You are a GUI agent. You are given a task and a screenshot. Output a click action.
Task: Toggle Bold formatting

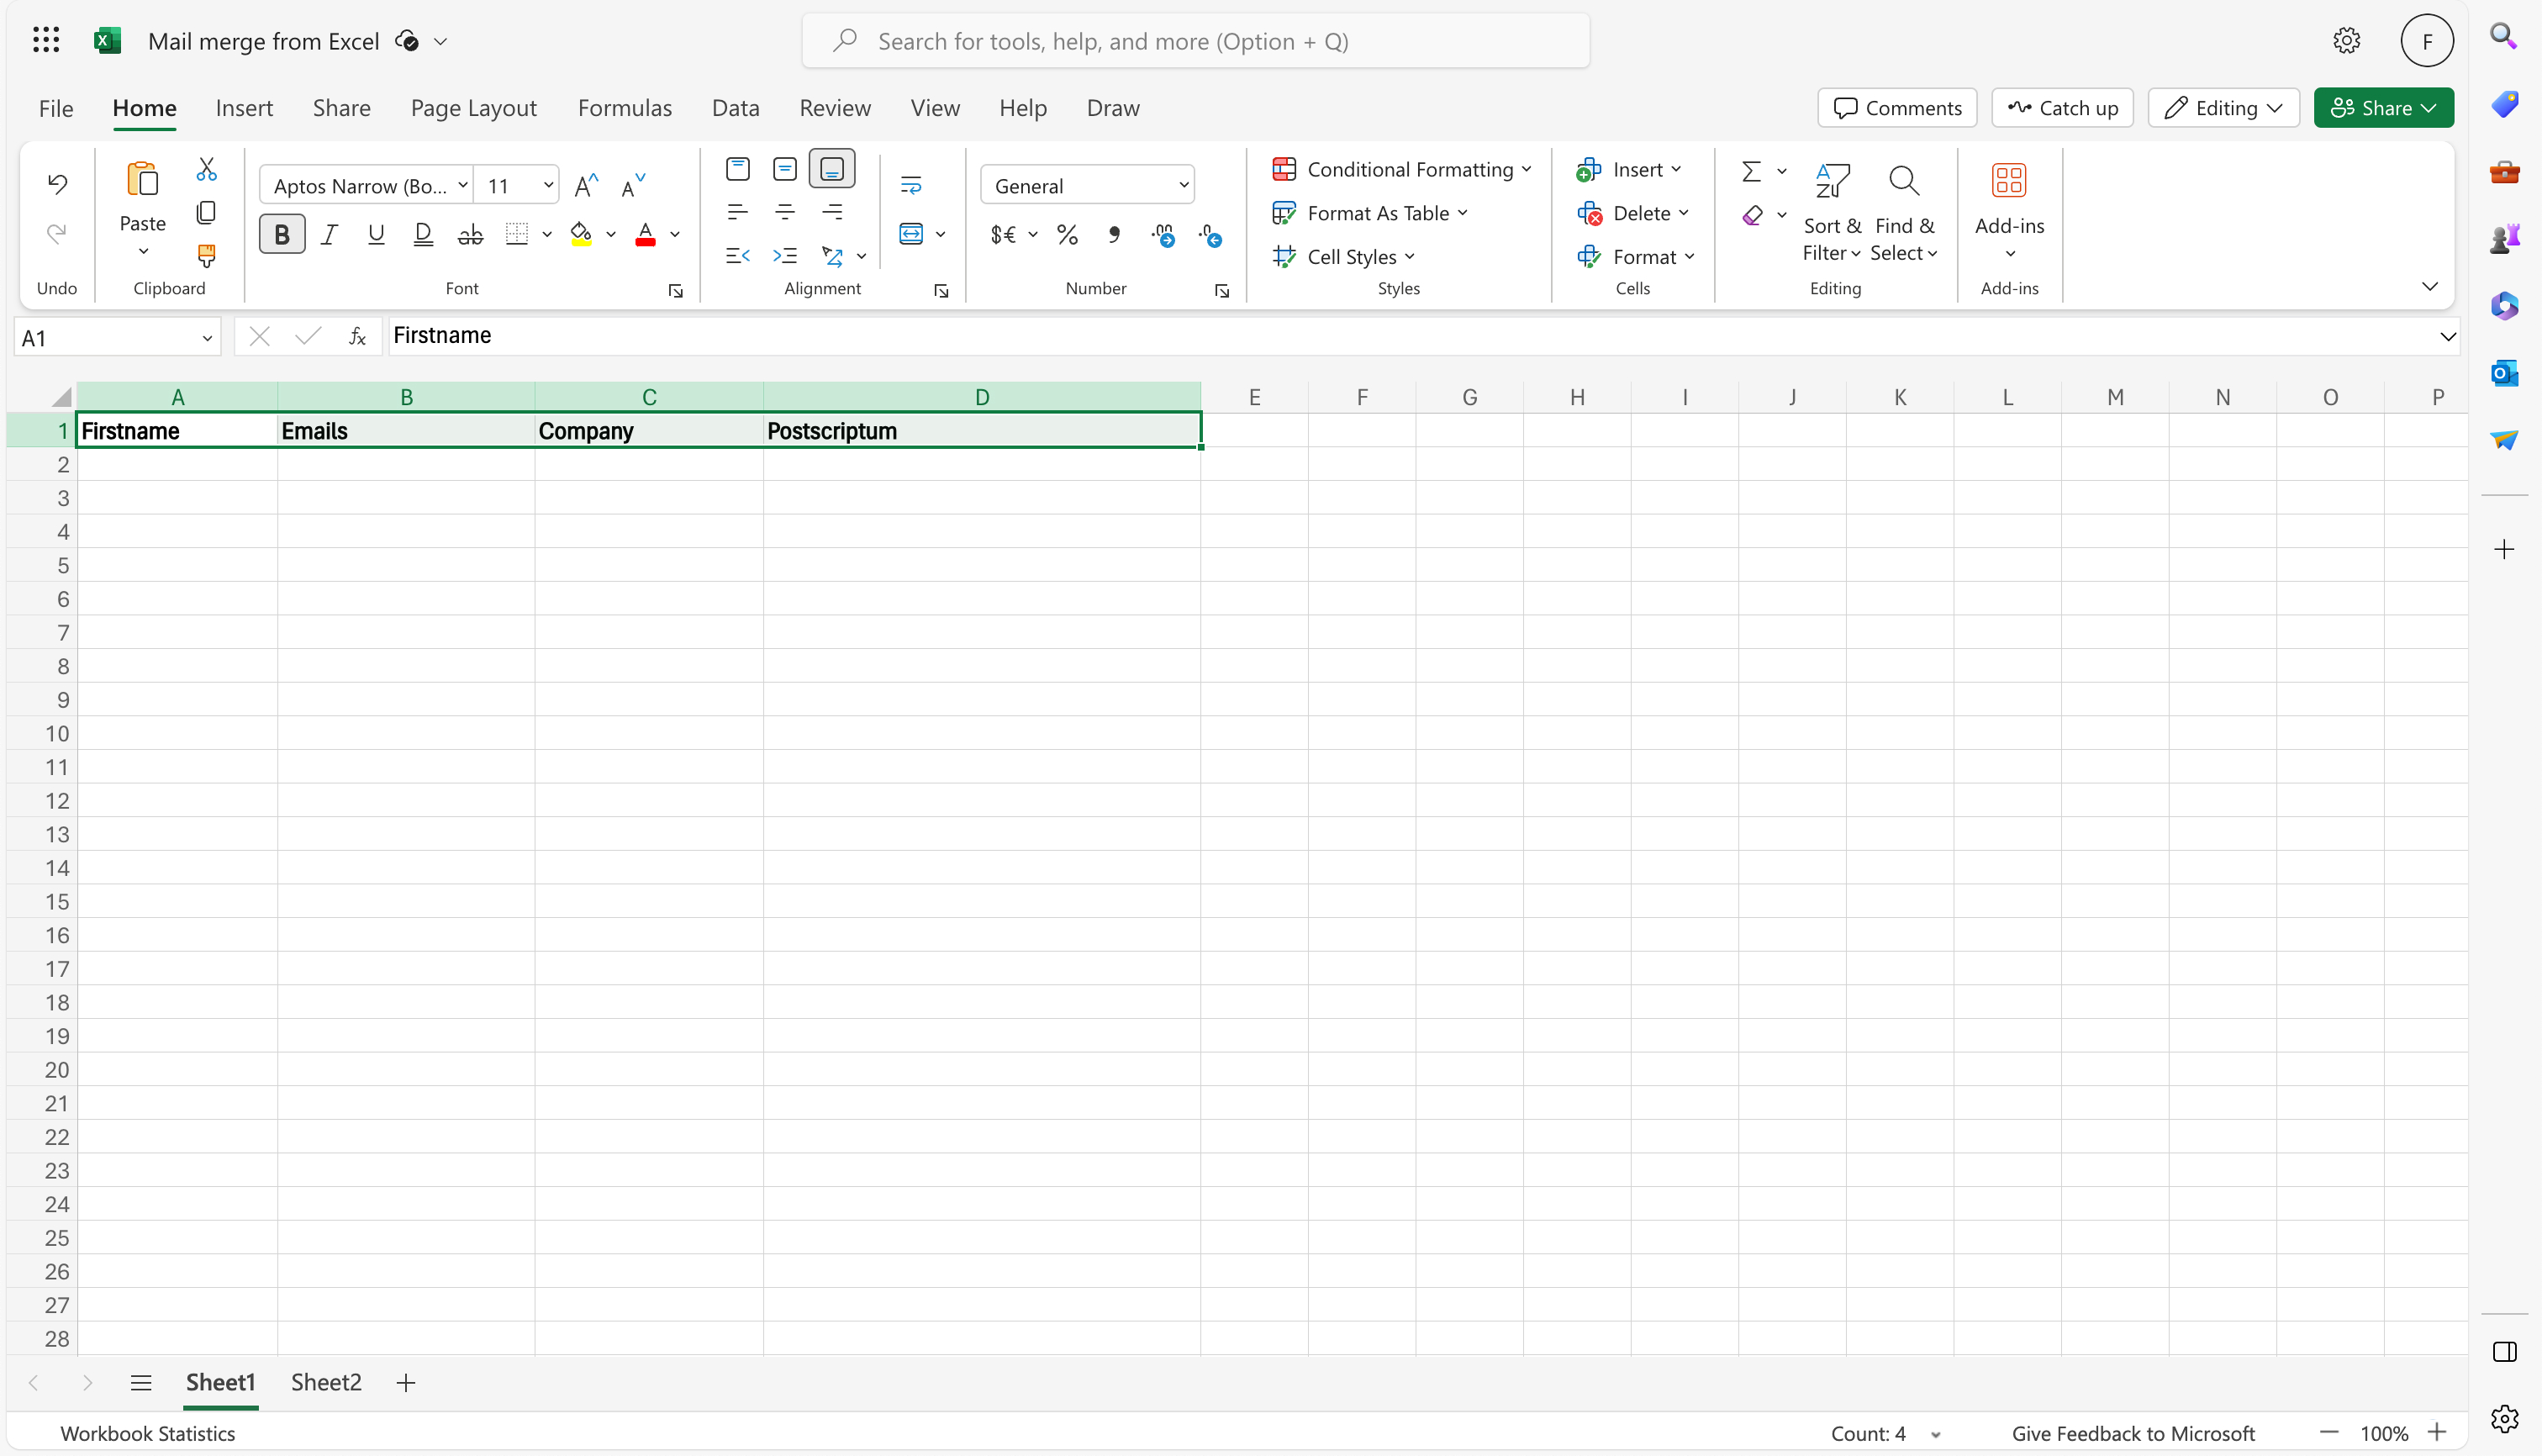[x=282, y=234]
